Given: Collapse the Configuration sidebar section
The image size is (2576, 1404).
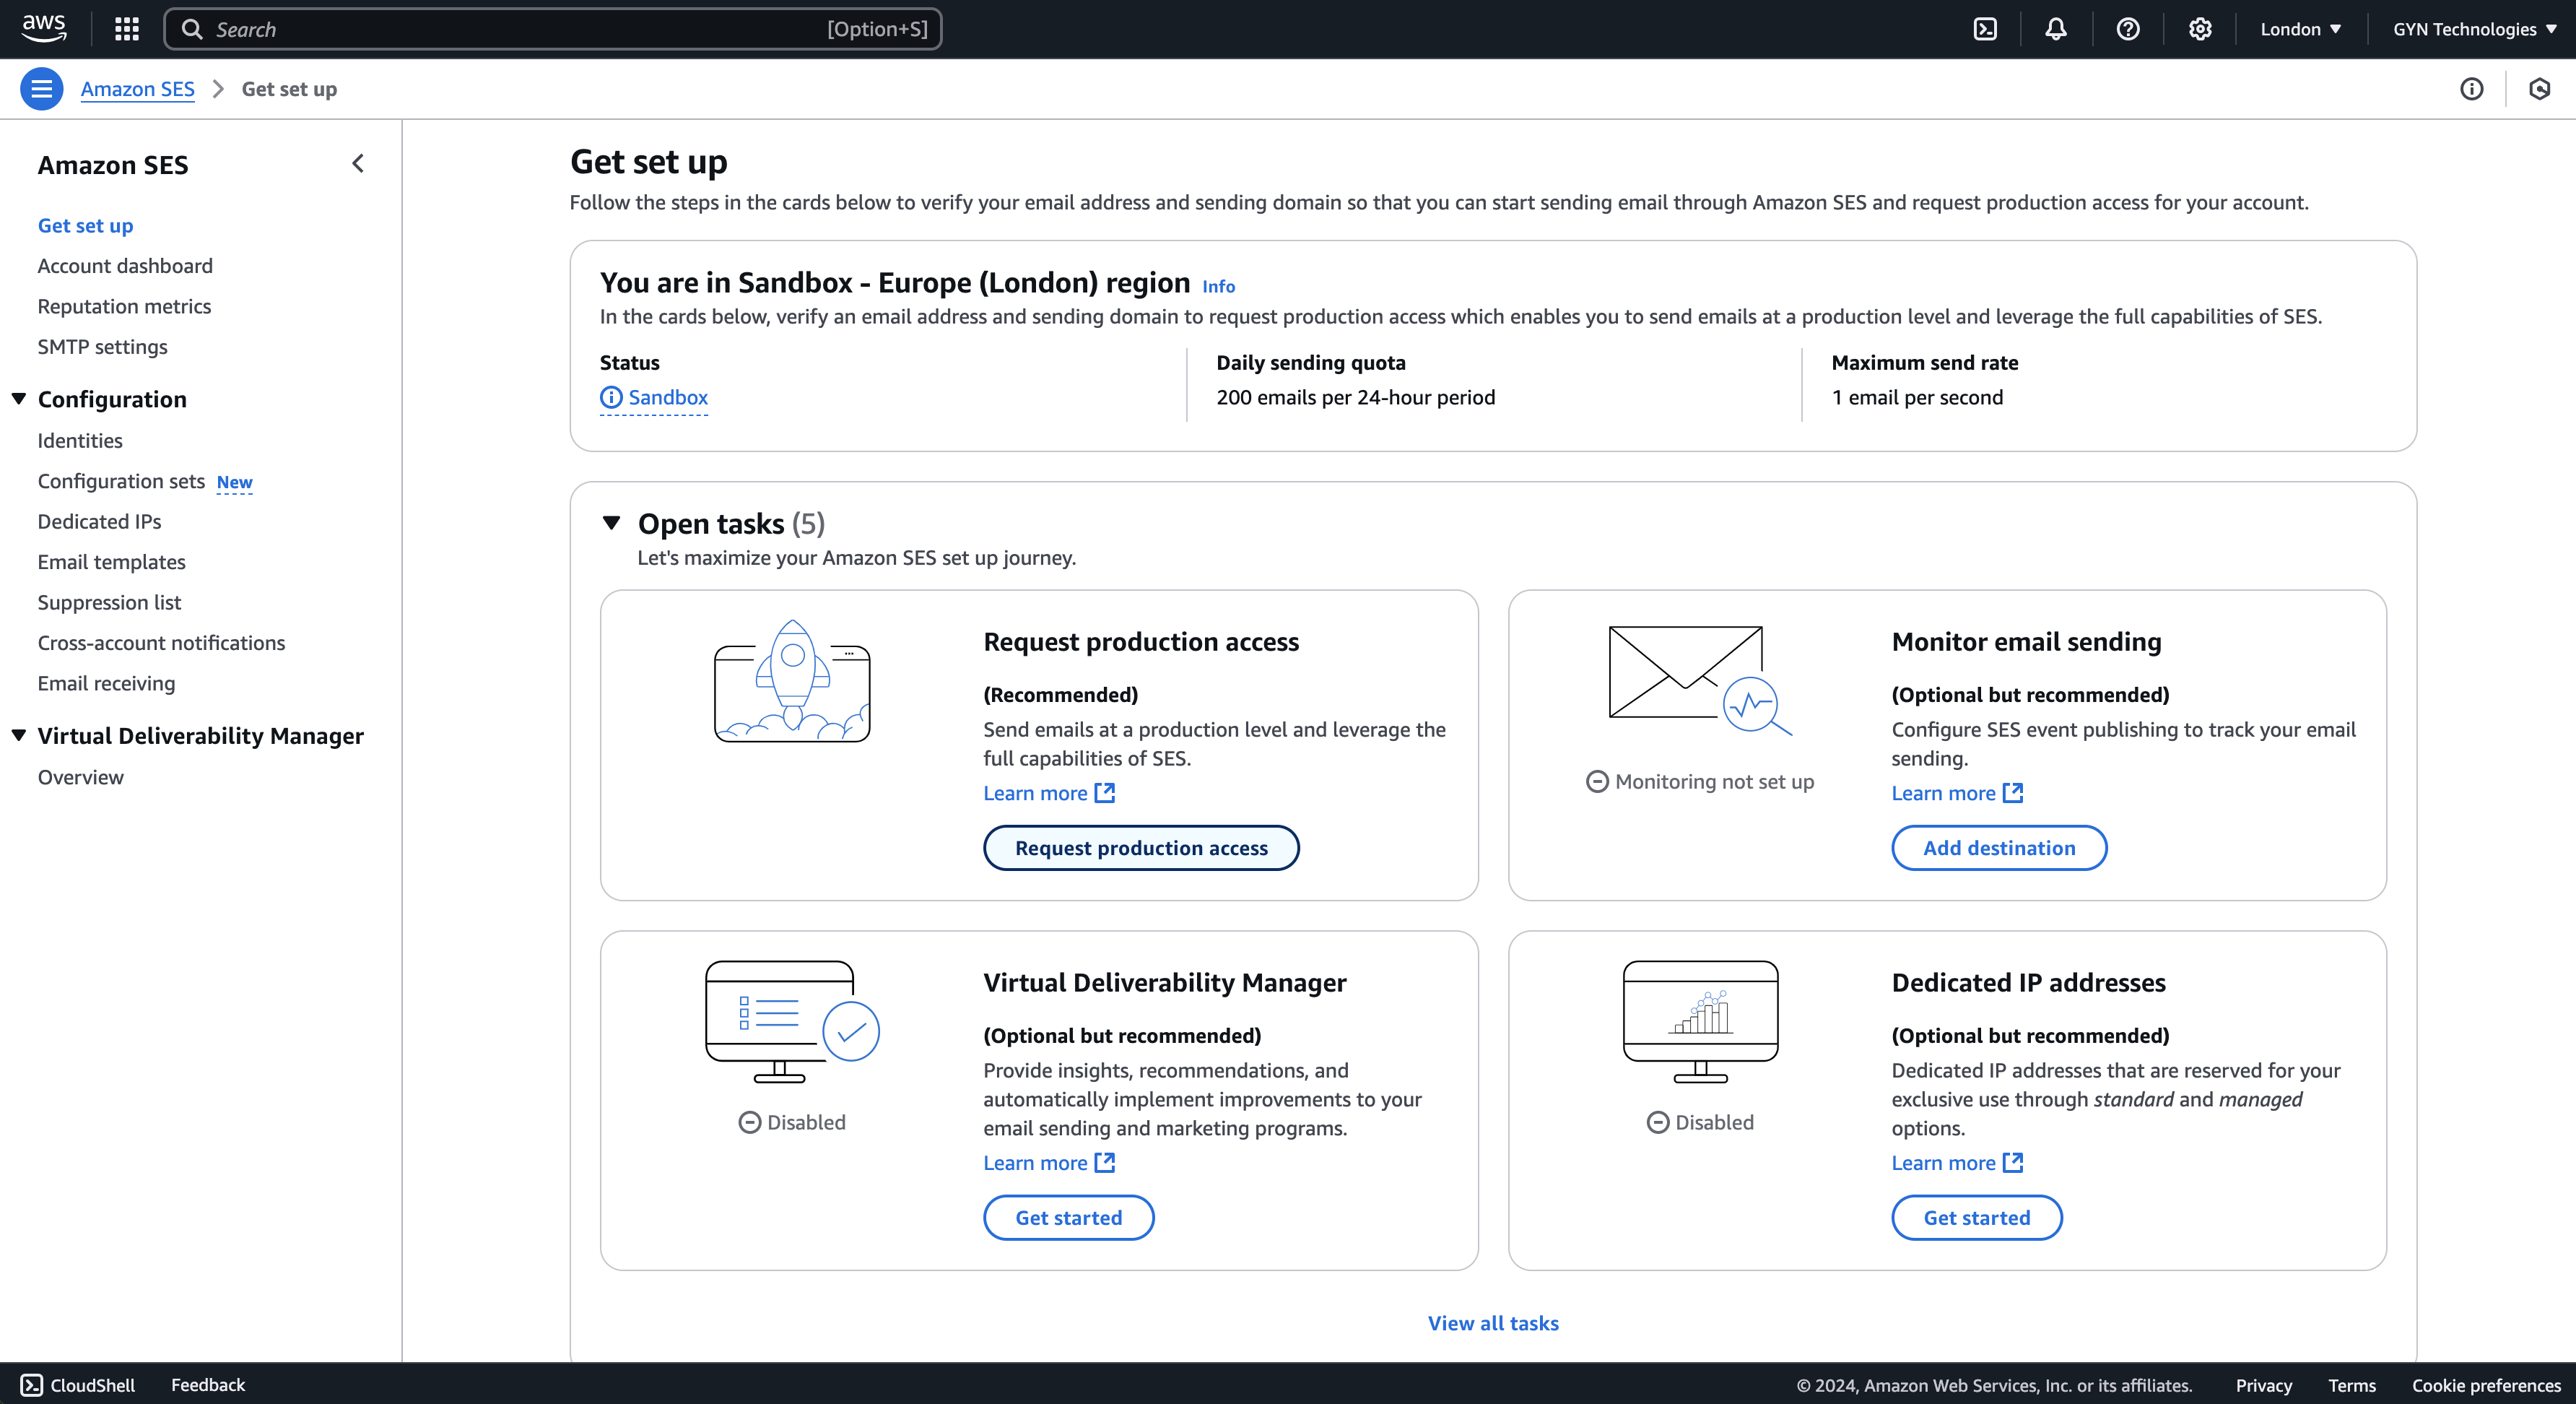Looking at the screenshot, I should (19, 399).
